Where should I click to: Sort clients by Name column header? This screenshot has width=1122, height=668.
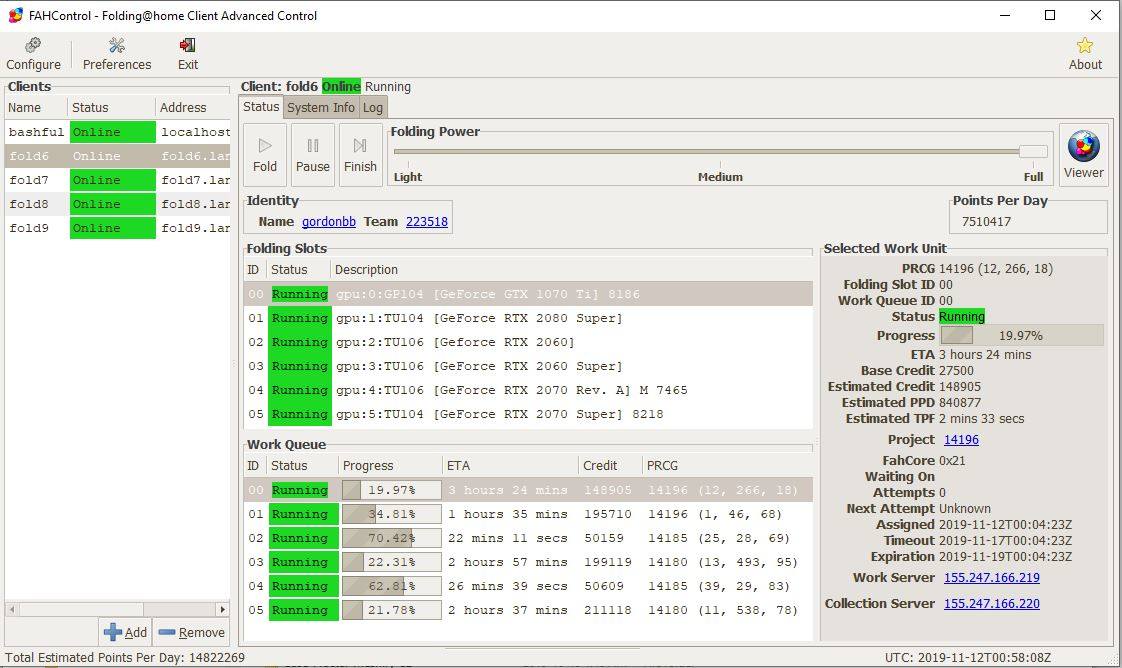click(x=36, y=107)
